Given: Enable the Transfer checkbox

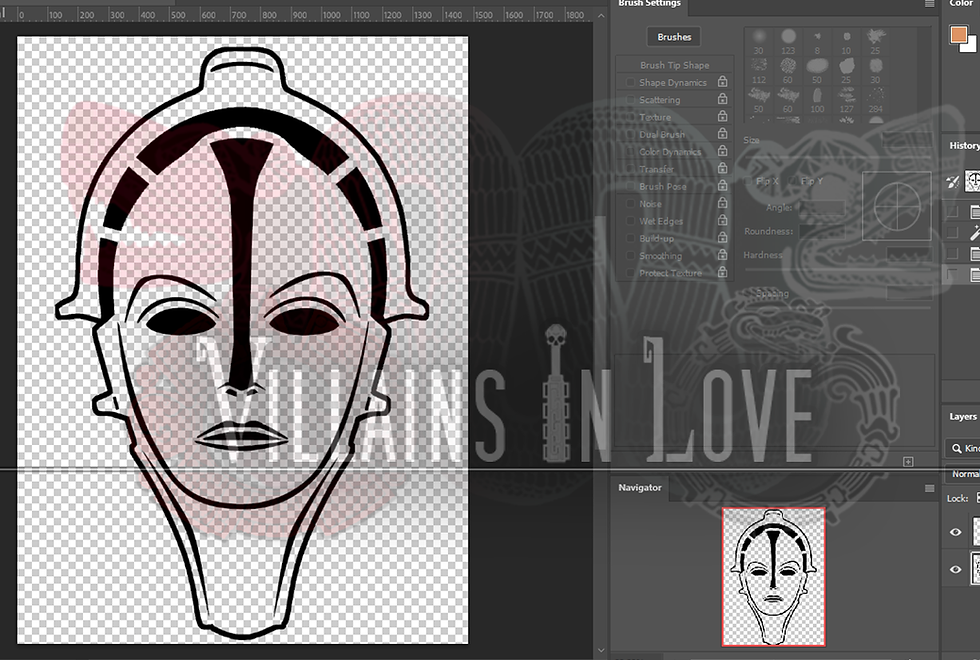Looking at the screenshot, I should click(630, 168).
